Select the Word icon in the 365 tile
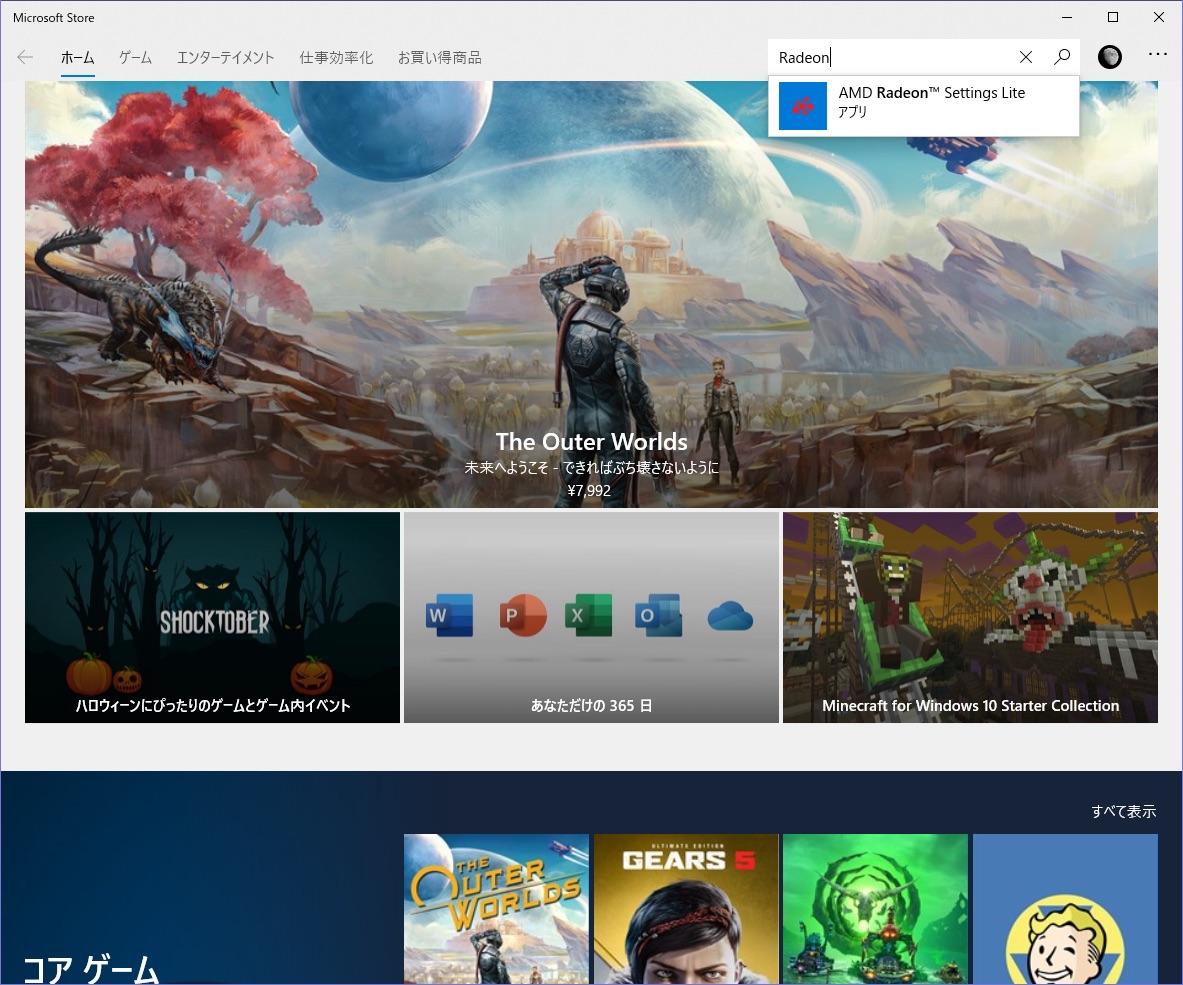The image size is (1183, 985). coord(449,616)
